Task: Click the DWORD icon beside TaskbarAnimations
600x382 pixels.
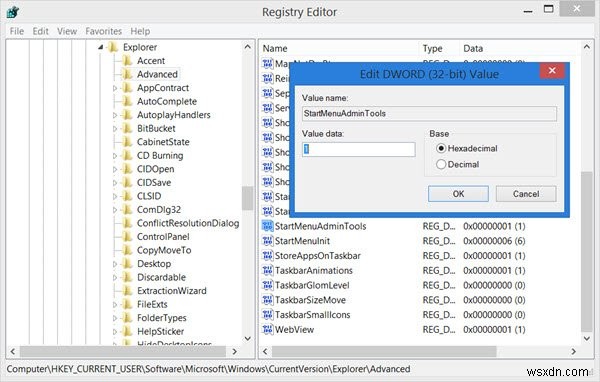Action: 267,270
